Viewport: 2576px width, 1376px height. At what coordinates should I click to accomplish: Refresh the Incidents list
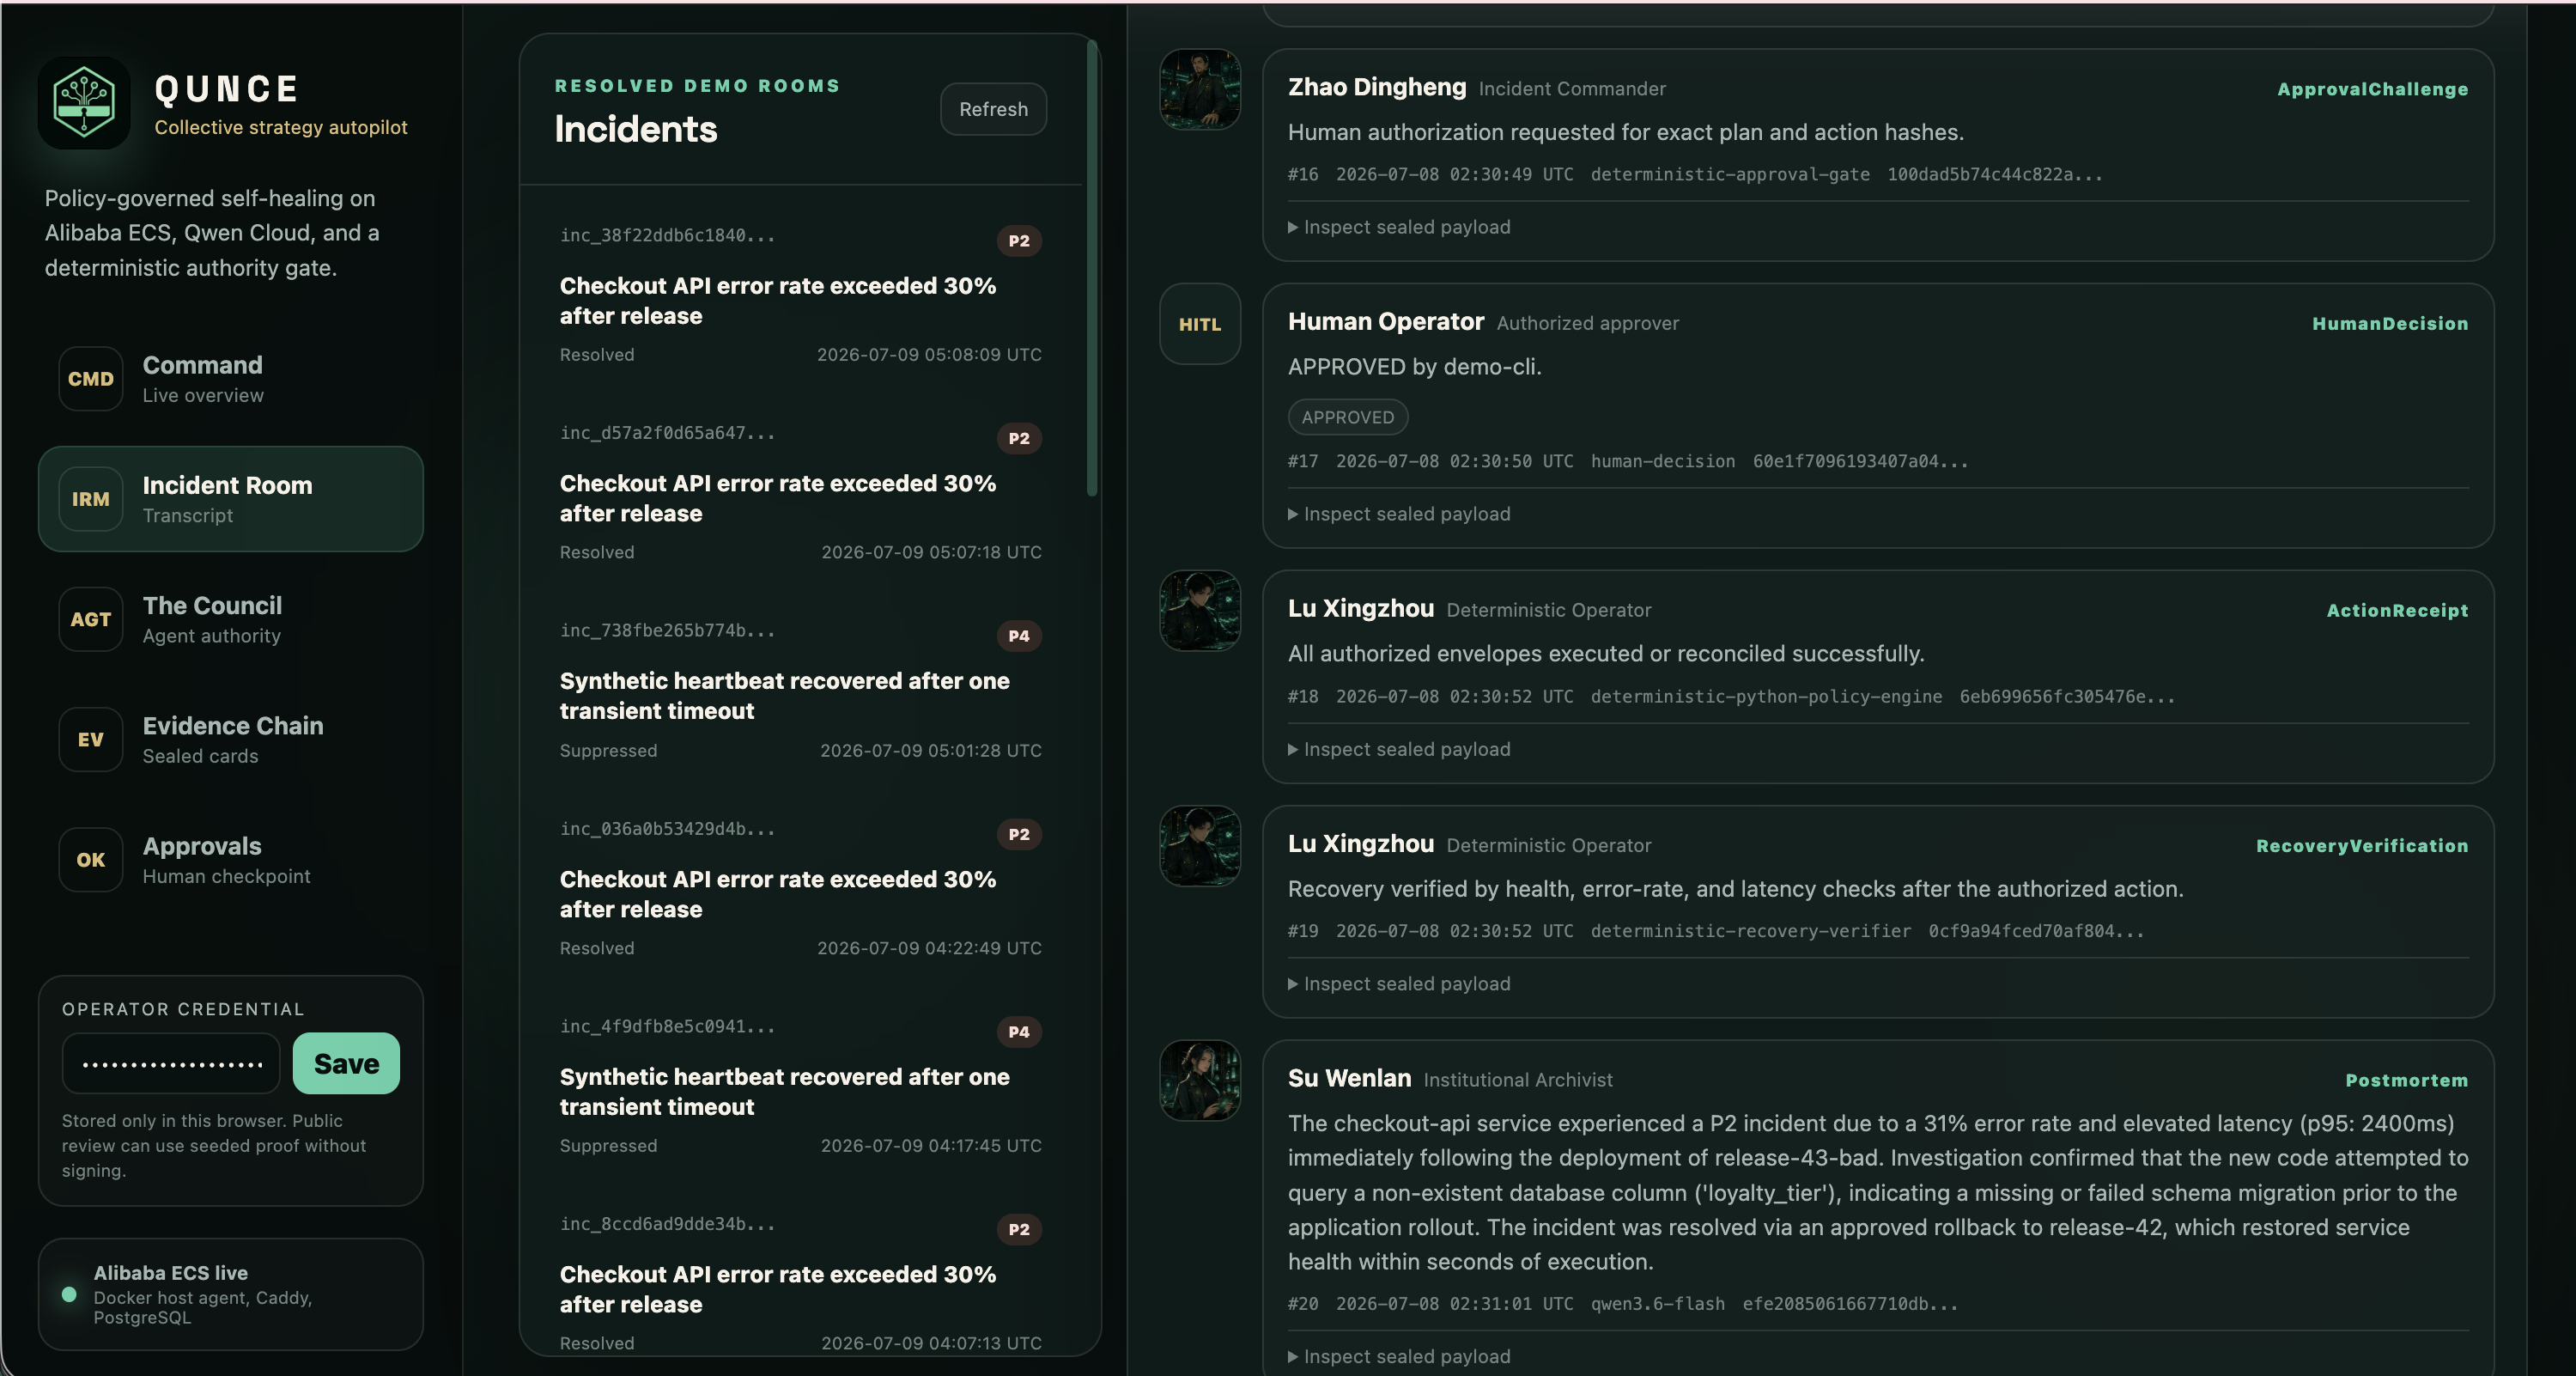(993, 109)
